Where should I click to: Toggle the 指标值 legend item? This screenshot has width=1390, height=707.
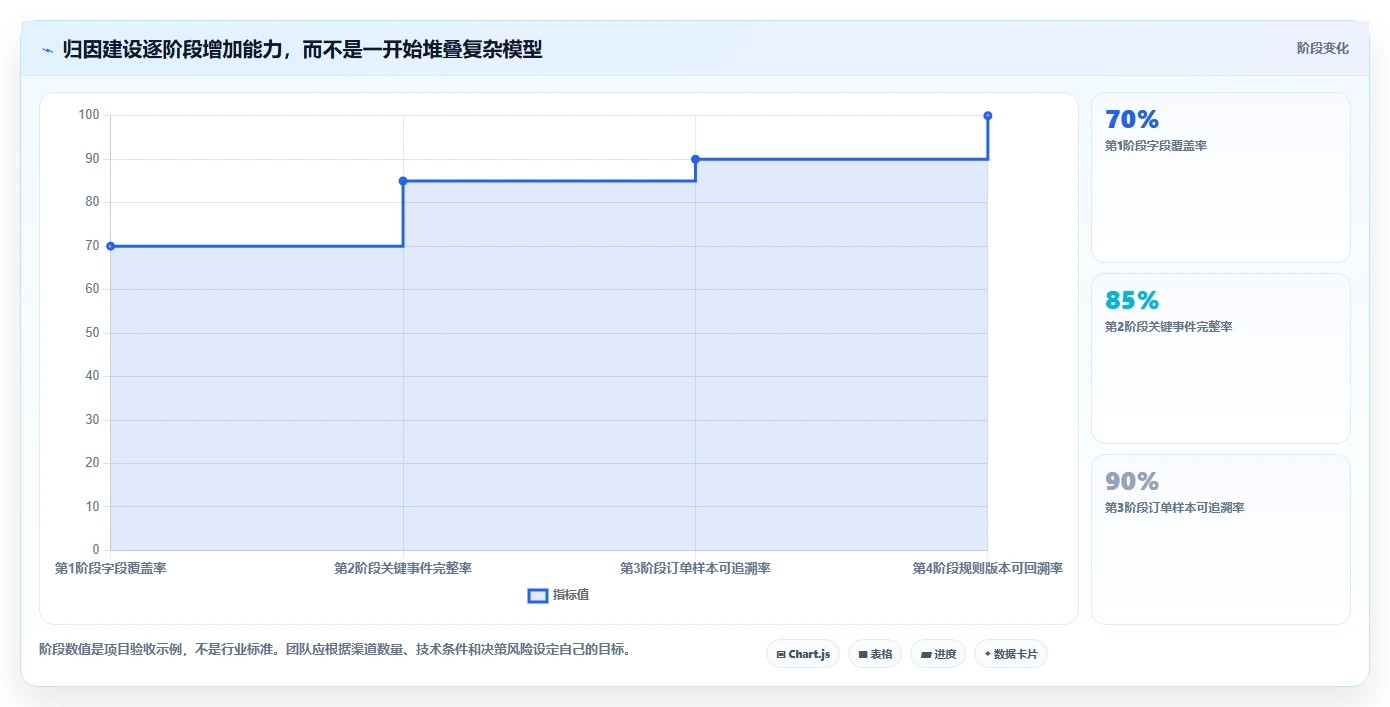coord(559,595)
